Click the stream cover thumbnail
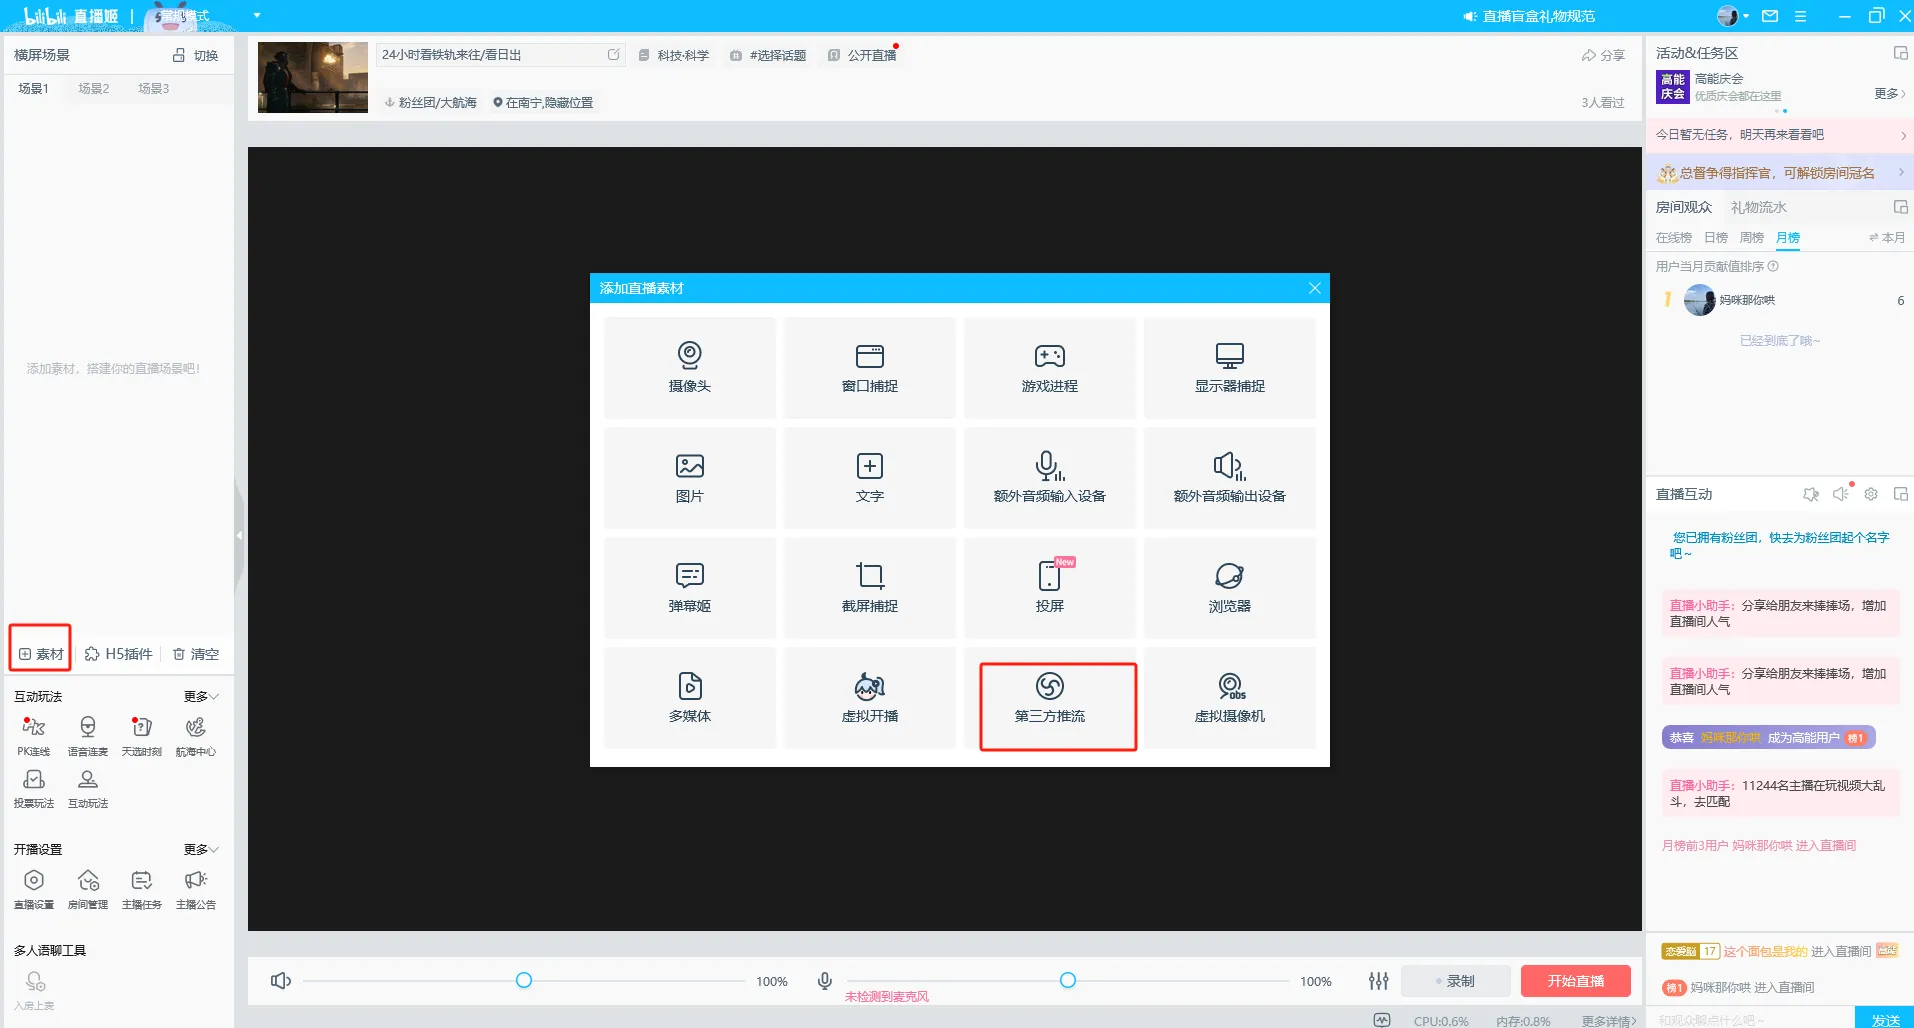The height and width of the screenshot is (1028, 1914). tap(313, 77)
